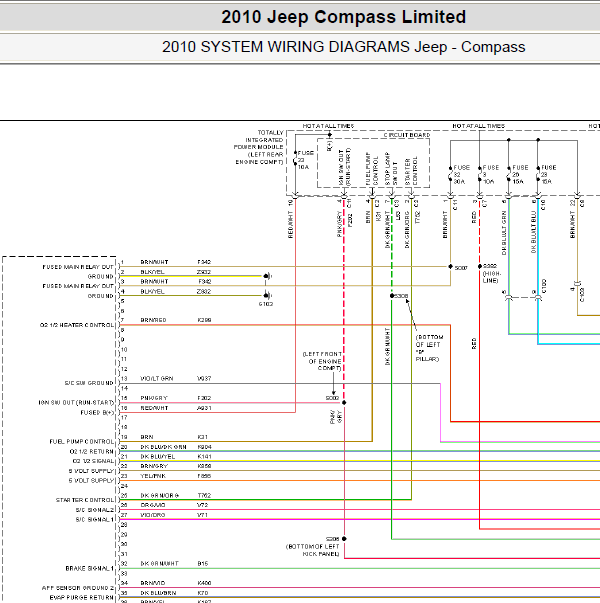Click the "RED/WHT" wire color at pin 16
This screenshot has height=603, width=600.
coord(154,408)
